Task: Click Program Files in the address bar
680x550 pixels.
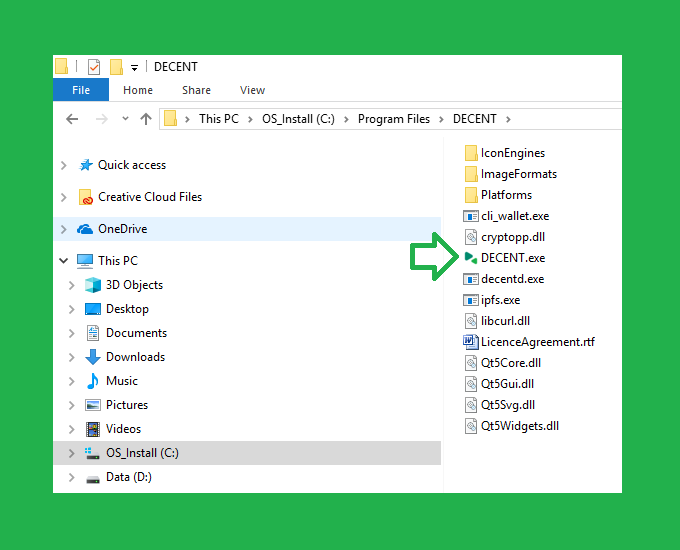Action: (394, 119)
